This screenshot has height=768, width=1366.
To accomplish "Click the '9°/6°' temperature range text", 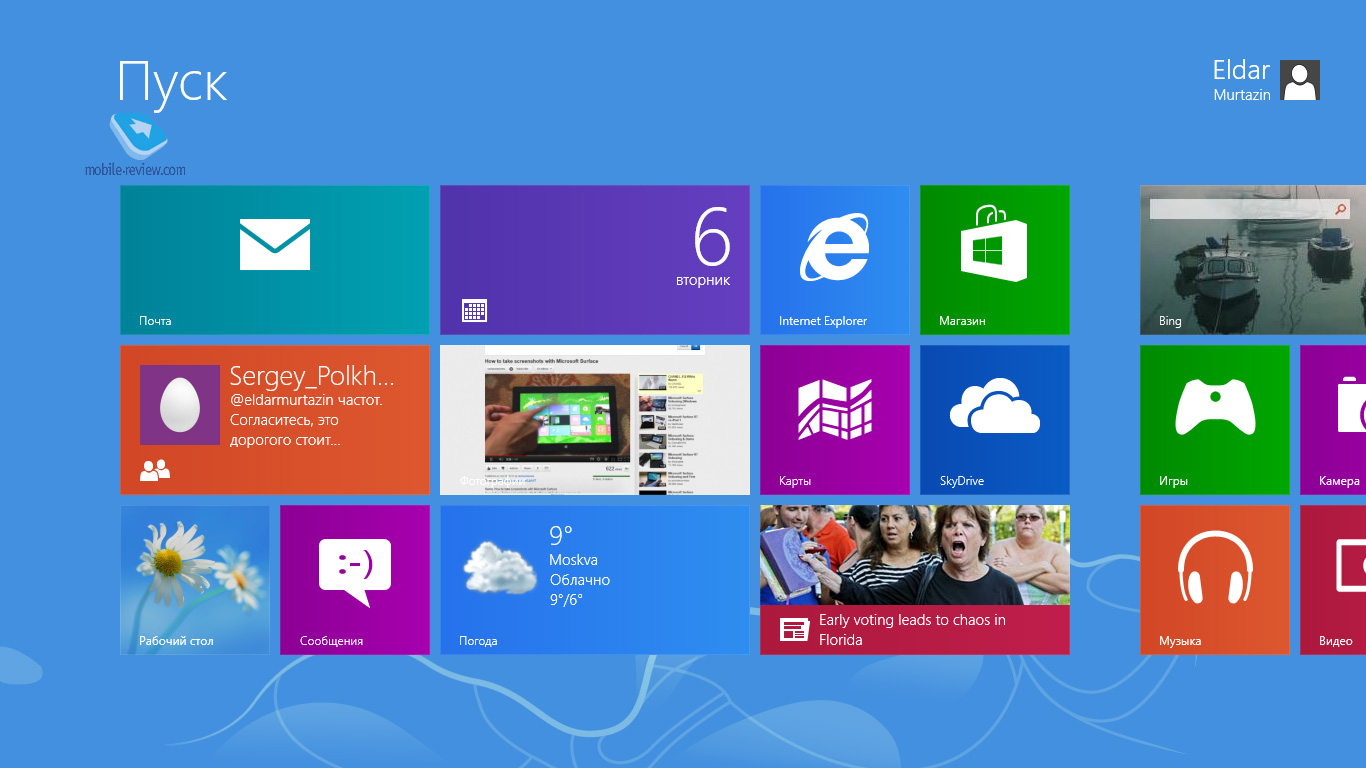I will pos(566,600).
